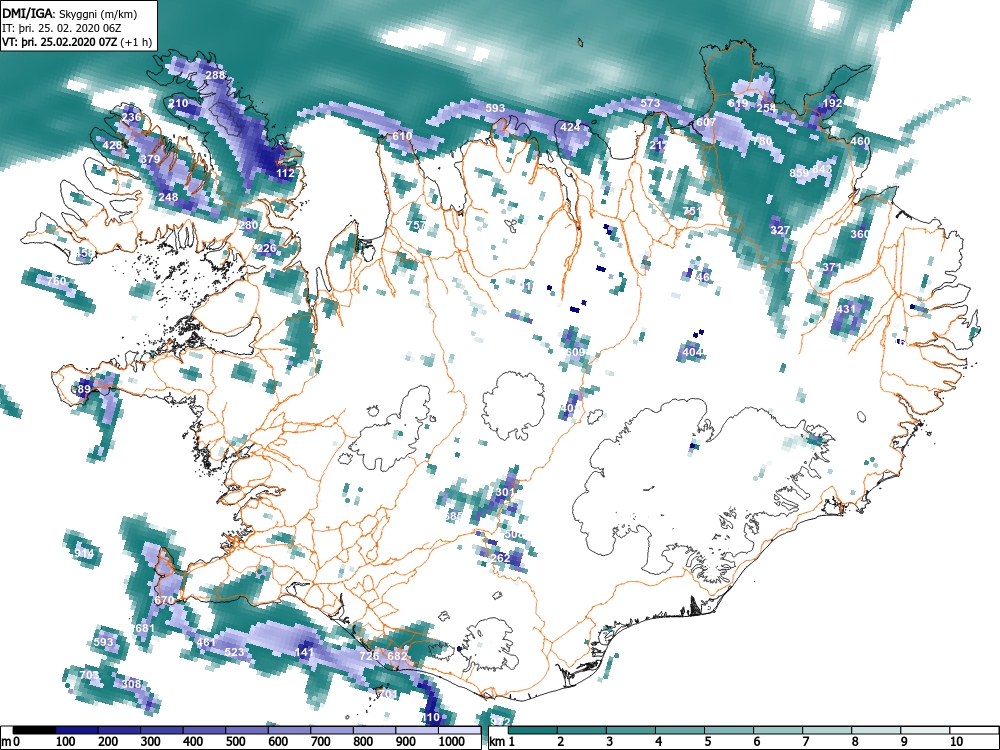The height and width of the screenshot is (750, 1000).
Task: Click visibility value 701 off the south coast
Action: click(388, 694)
